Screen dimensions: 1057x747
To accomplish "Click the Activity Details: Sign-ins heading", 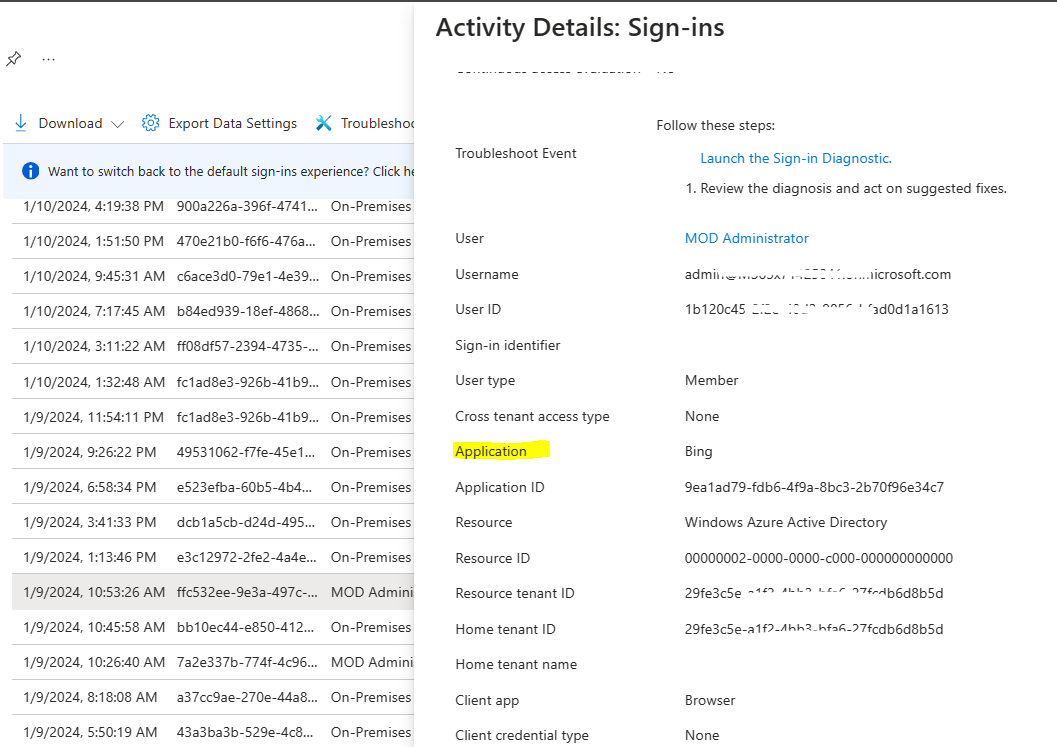I will coord(580,28).
